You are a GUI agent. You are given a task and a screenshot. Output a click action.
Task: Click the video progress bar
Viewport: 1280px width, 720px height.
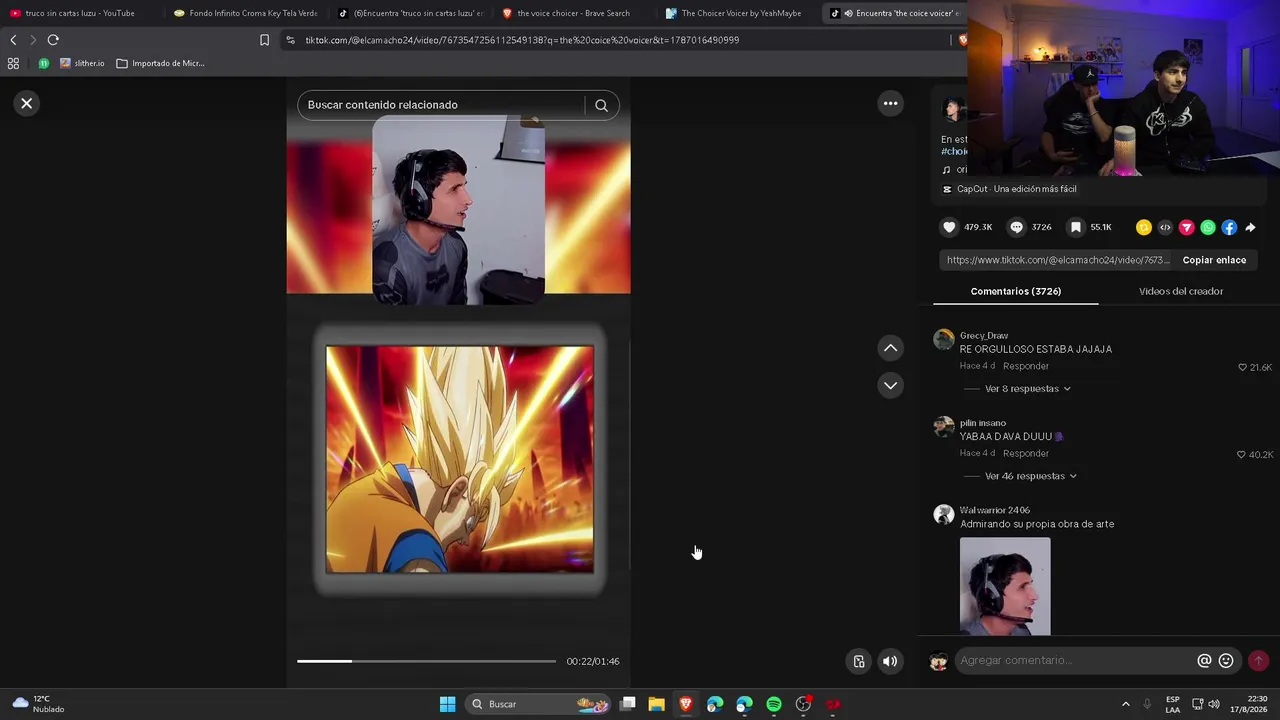(426, 661)
